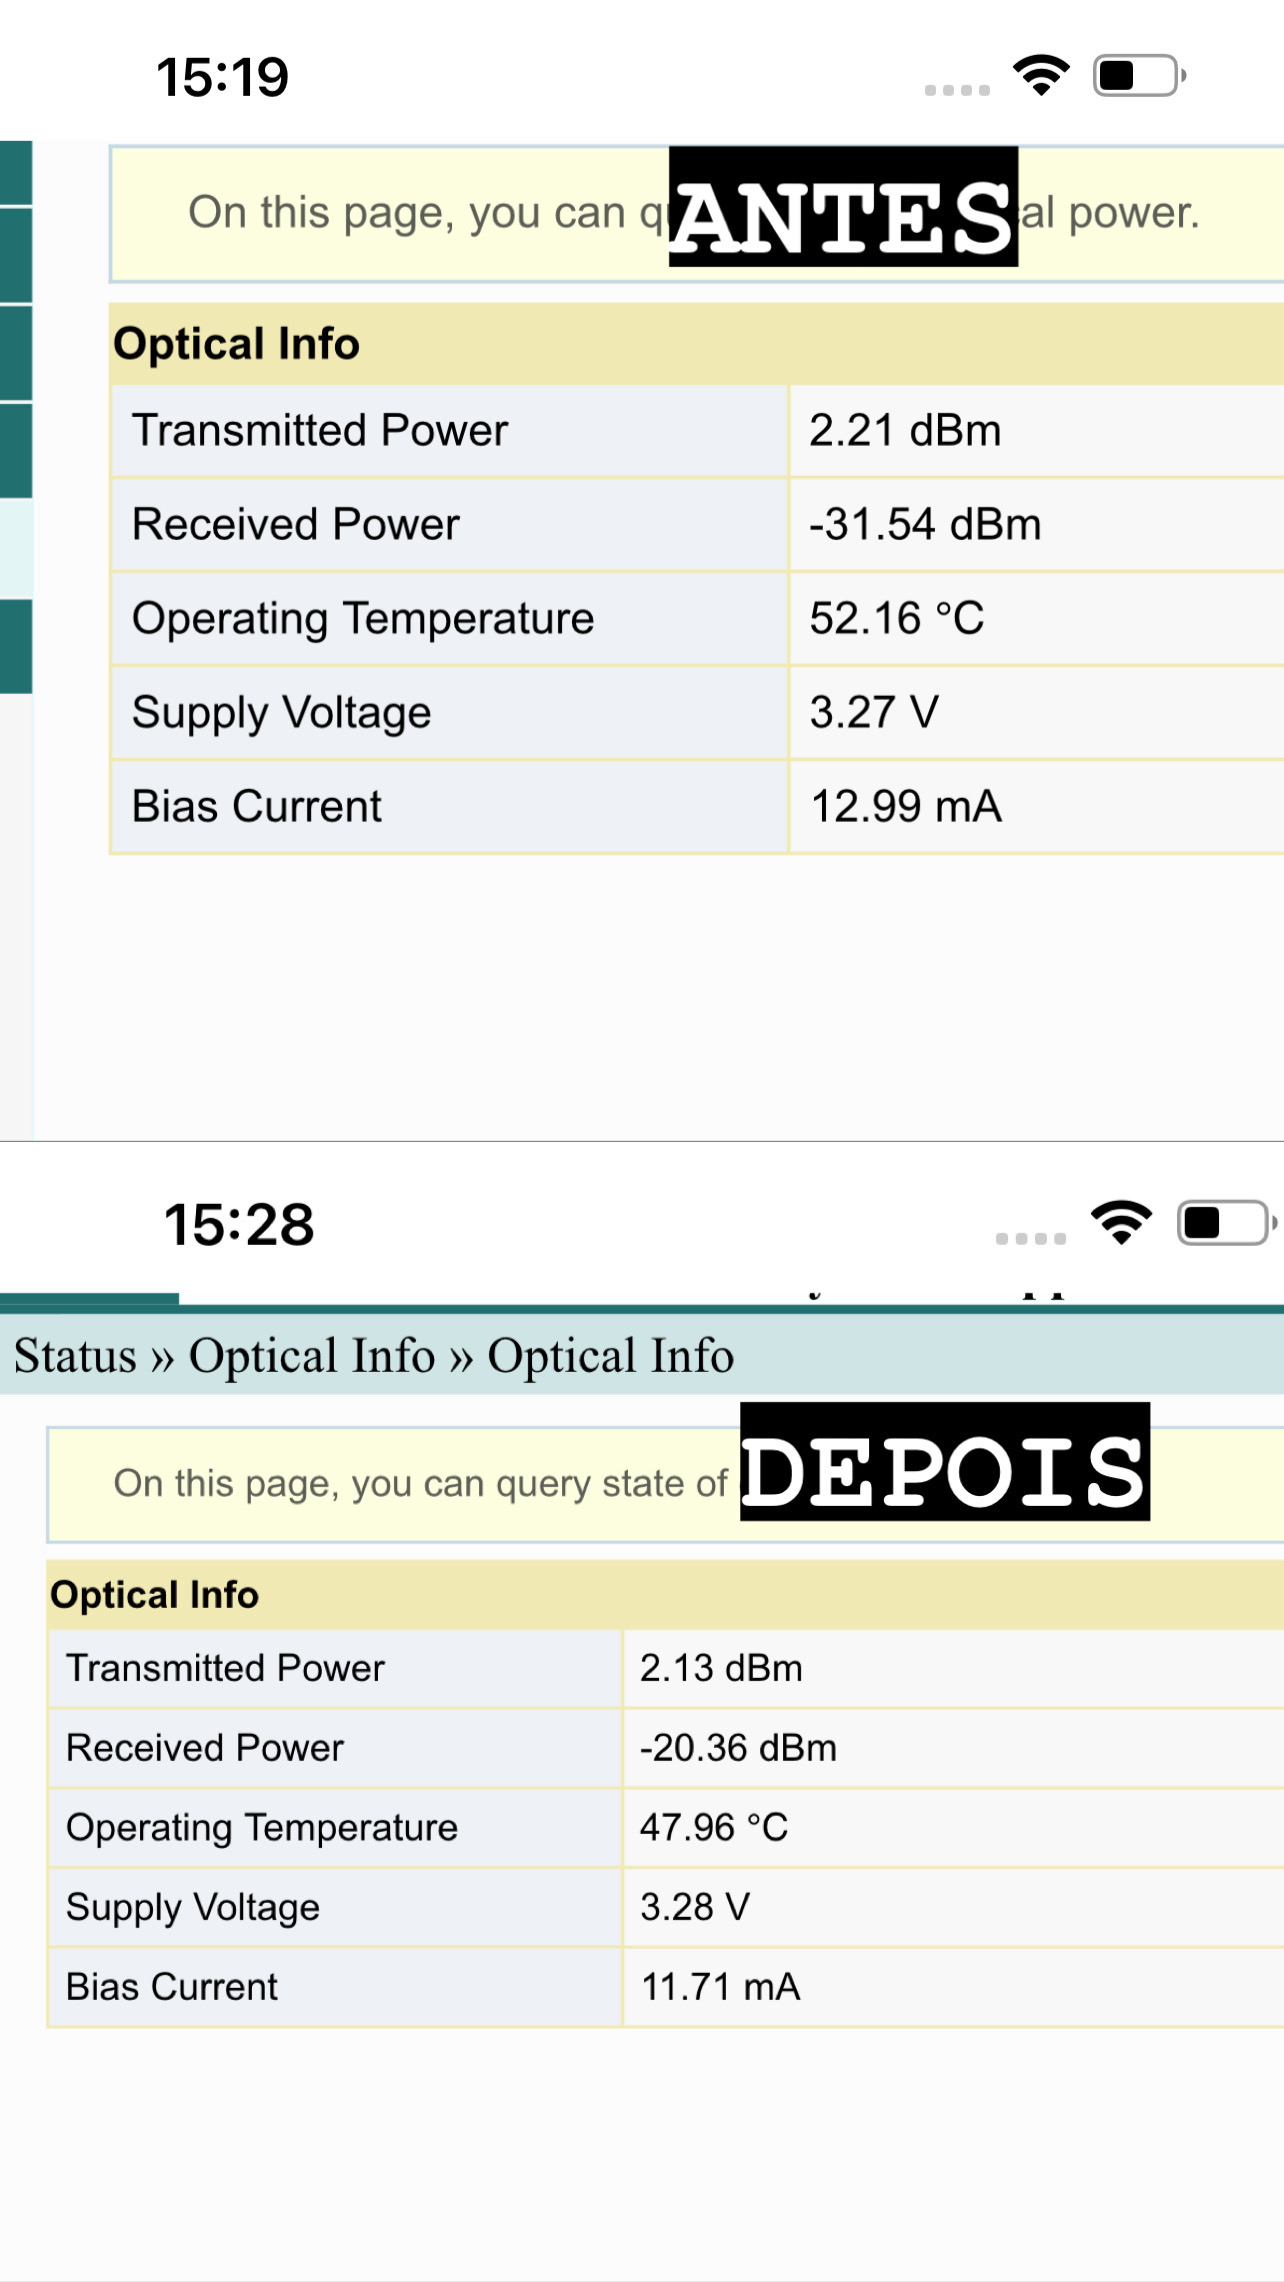
Task: Tap the signal dots in the 15:28 status bar
Action: (1031, 1238)
